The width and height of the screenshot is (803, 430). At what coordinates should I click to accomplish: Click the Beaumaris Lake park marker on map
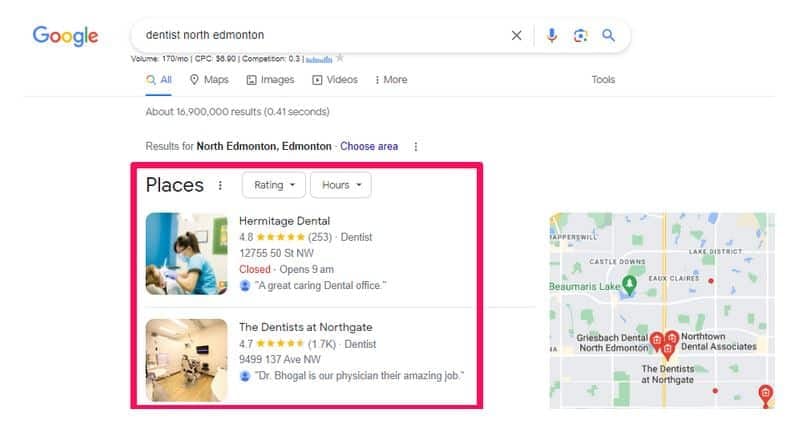tap(629, 285)
